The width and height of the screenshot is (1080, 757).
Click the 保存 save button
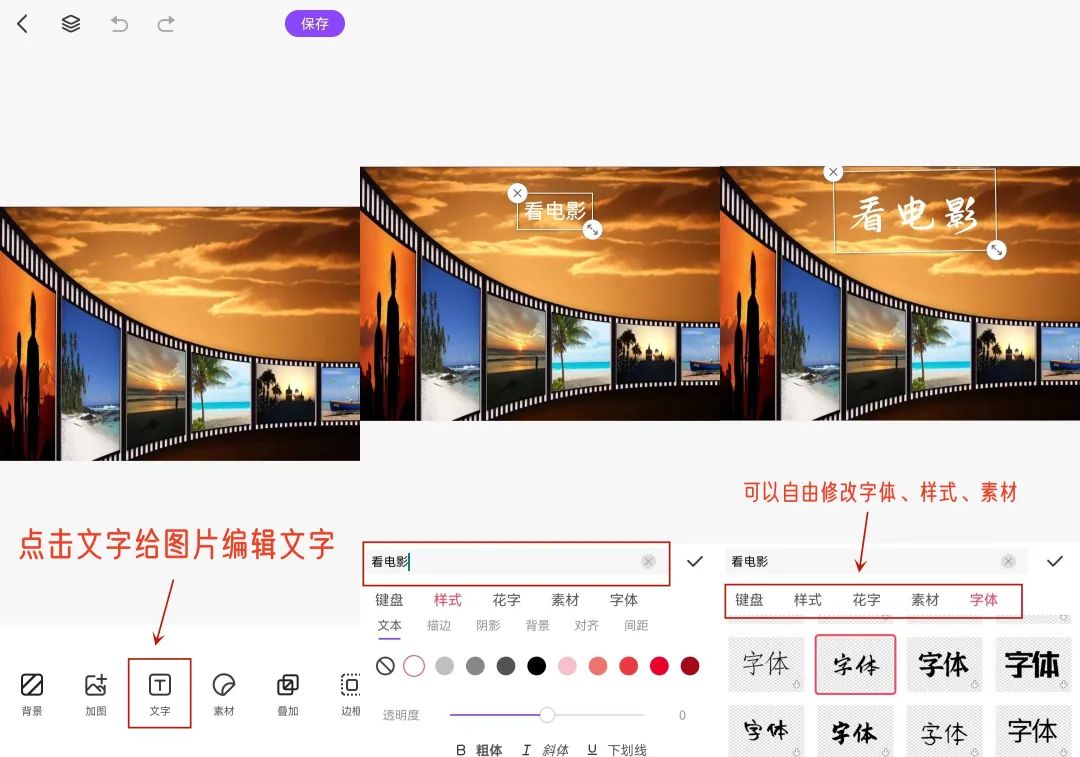[x=314, y=24]
